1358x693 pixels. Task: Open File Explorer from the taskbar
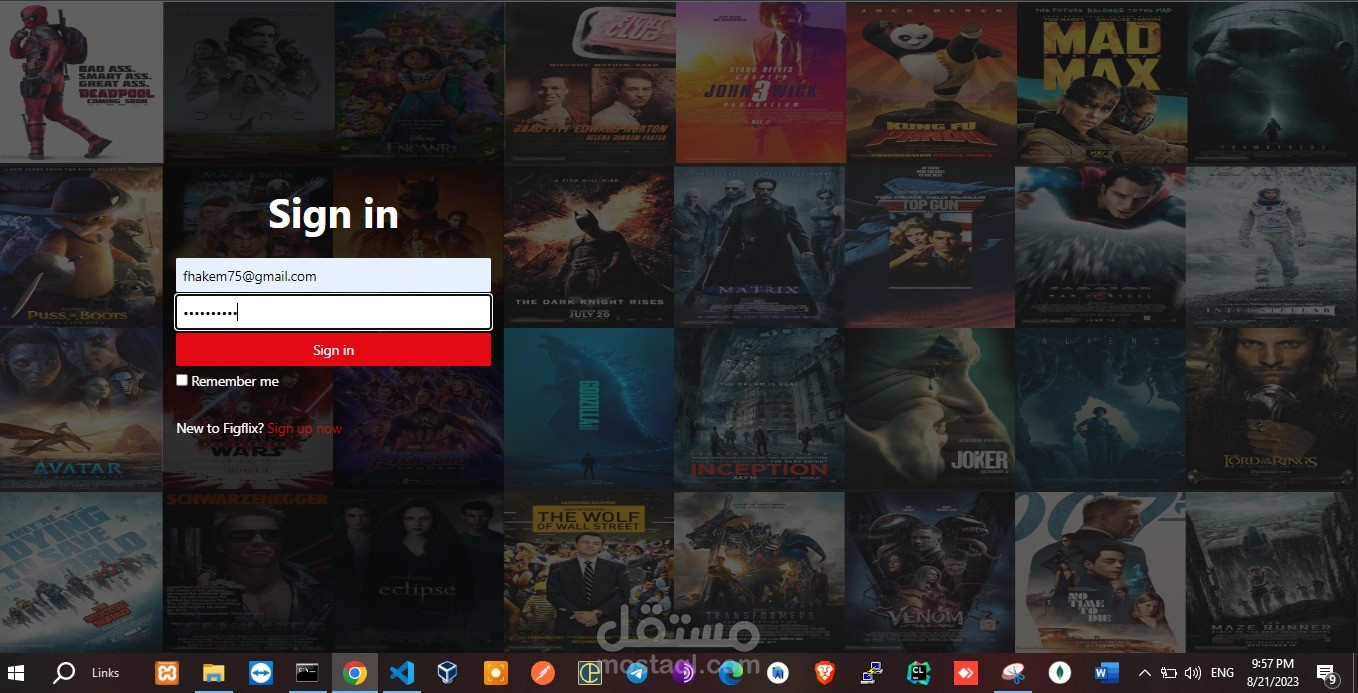213,673
